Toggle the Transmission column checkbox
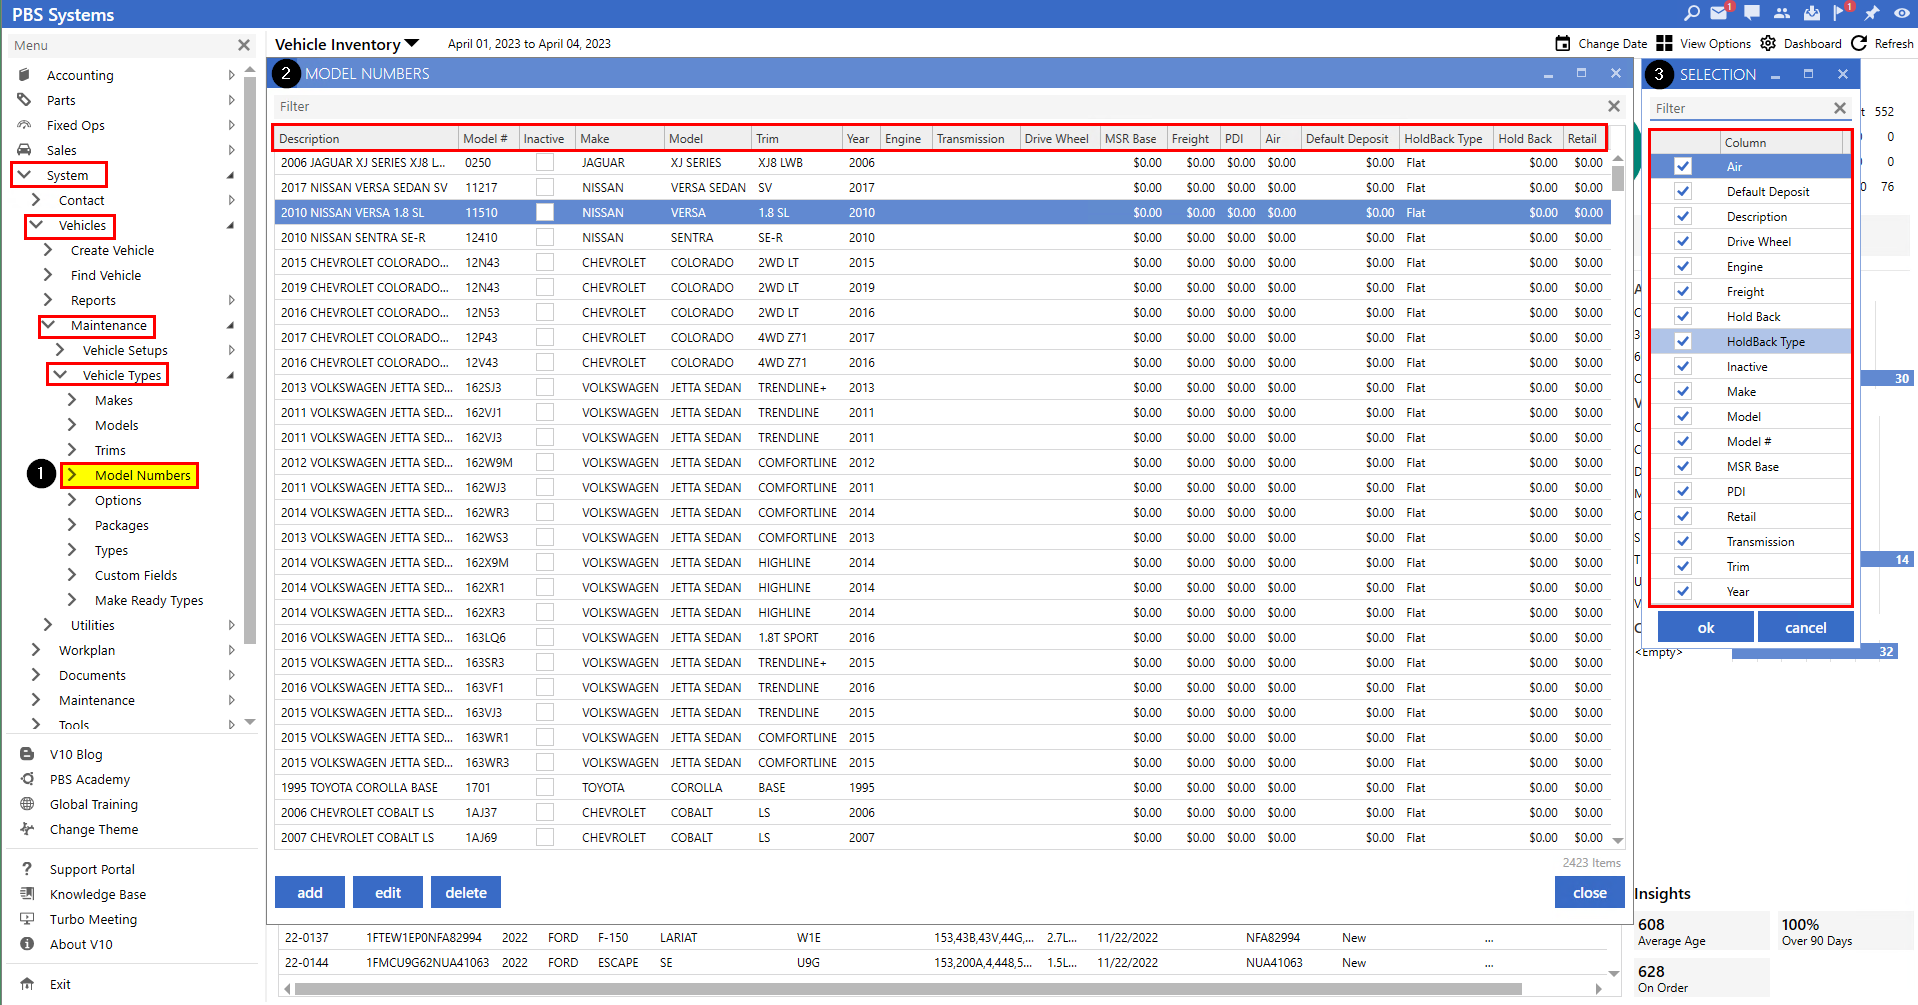 point(1683,542)
